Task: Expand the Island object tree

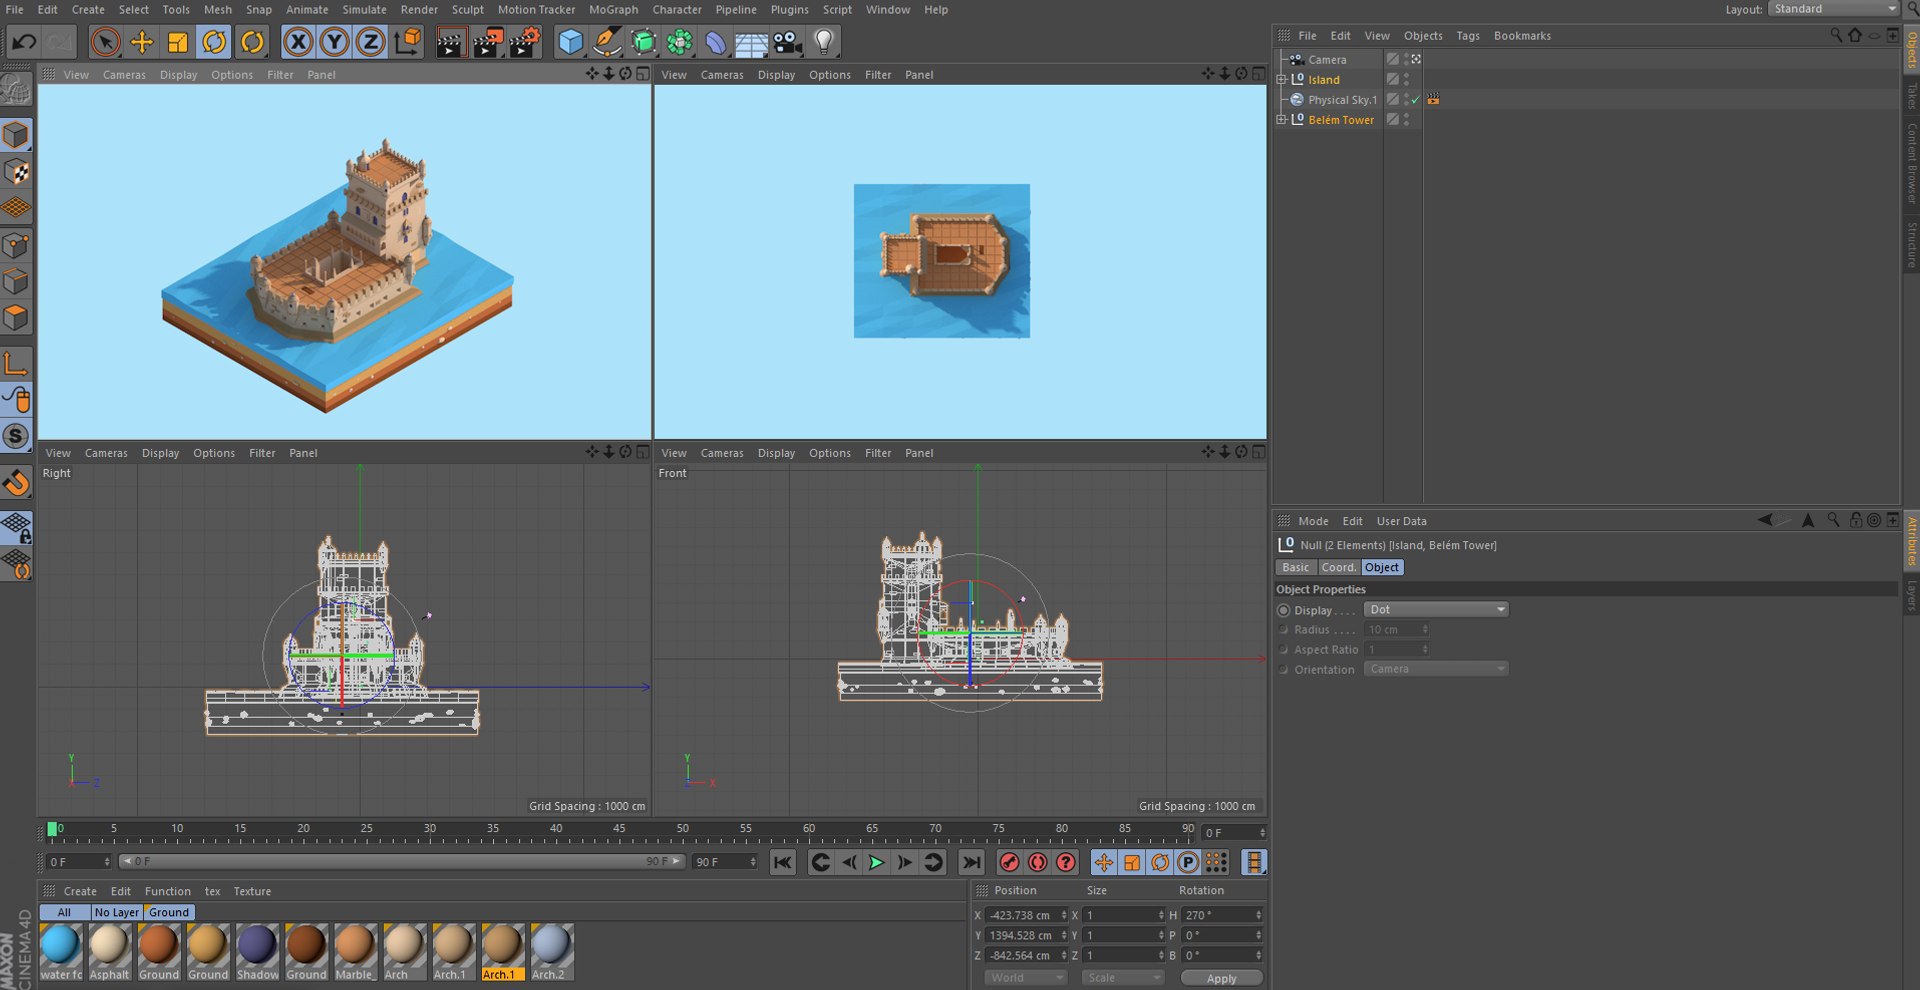Action: [x=1281, y=80]
